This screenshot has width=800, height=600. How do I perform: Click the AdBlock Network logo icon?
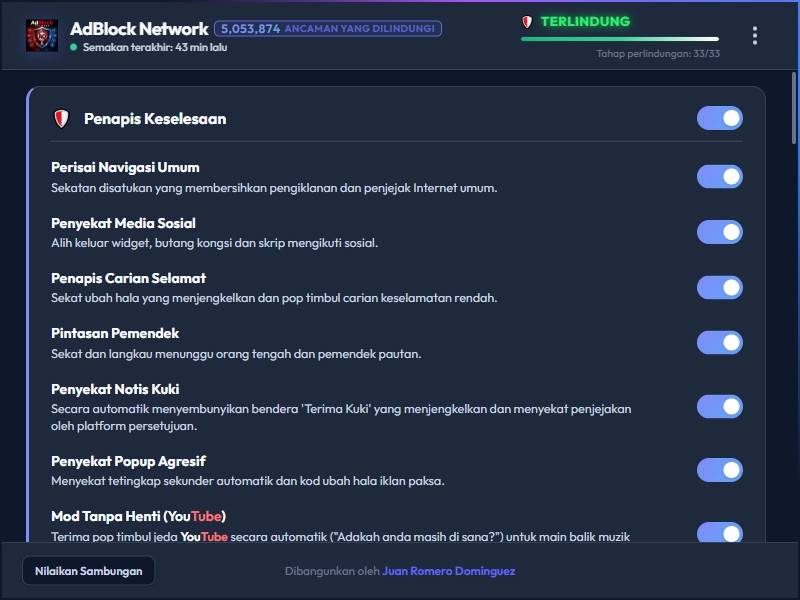point(42,36)
